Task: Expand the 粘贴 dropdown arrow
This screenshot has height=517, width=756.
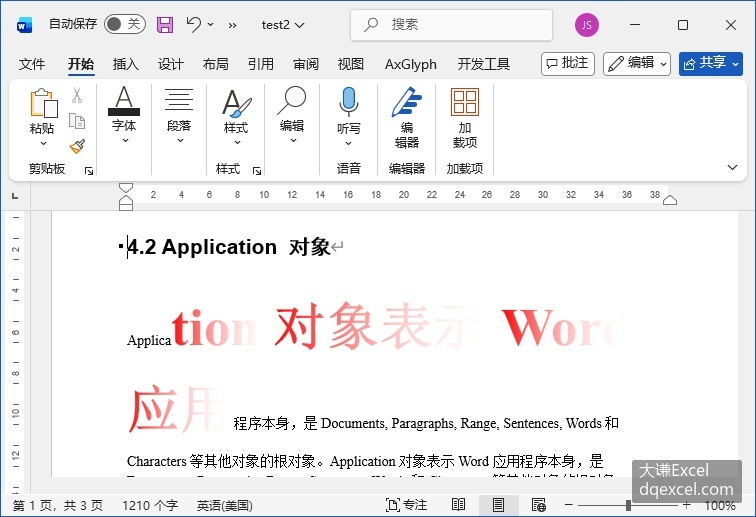Action: (x=43, y=143)
